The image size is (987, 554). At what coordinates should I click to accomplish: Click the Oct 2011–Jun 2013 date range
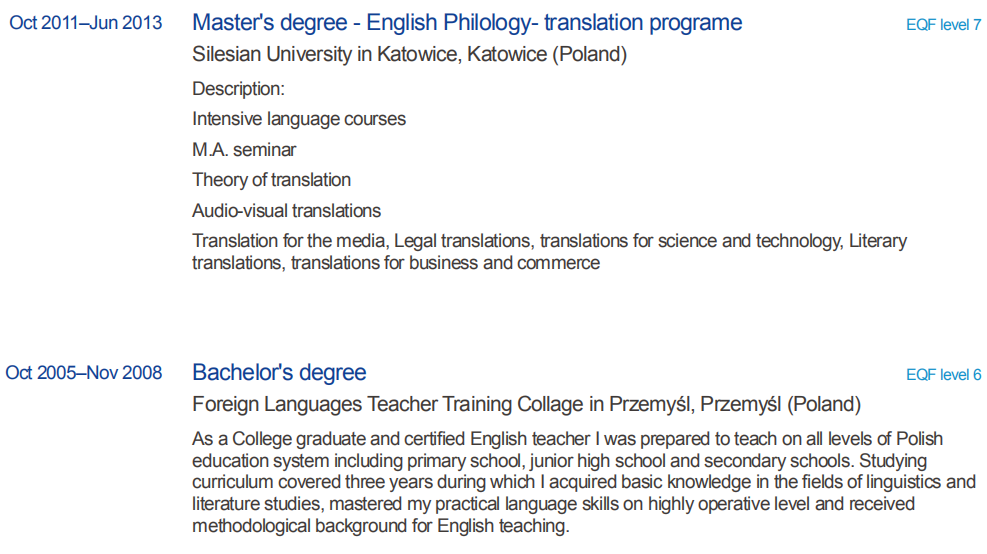(x=86, y=23)
